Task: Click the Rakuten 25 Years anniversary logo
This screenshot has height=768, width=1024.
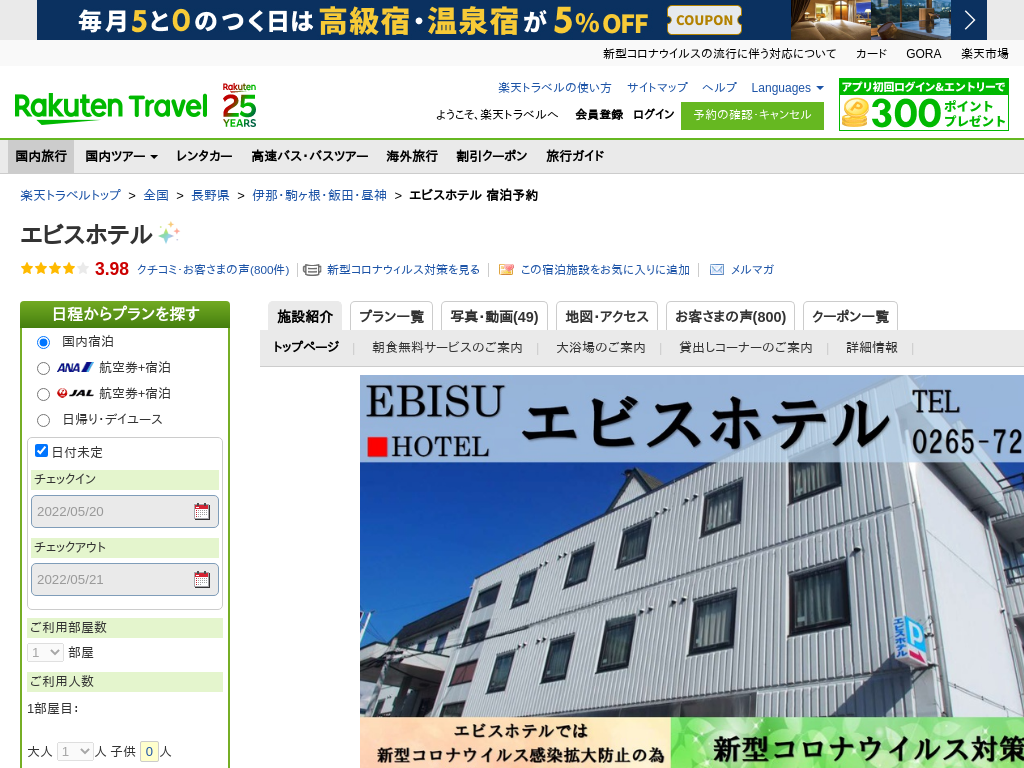Action: [x=239, y=105]
